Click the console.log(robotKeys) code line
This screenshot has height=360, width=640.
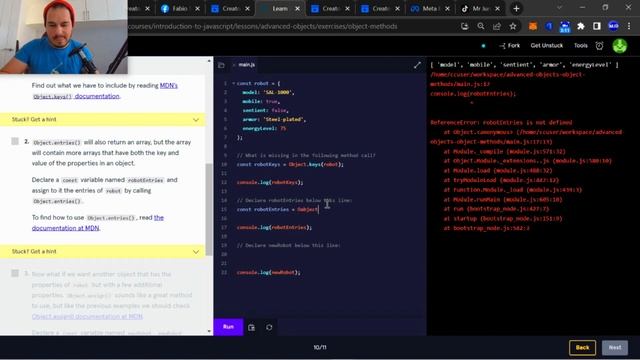270,182
